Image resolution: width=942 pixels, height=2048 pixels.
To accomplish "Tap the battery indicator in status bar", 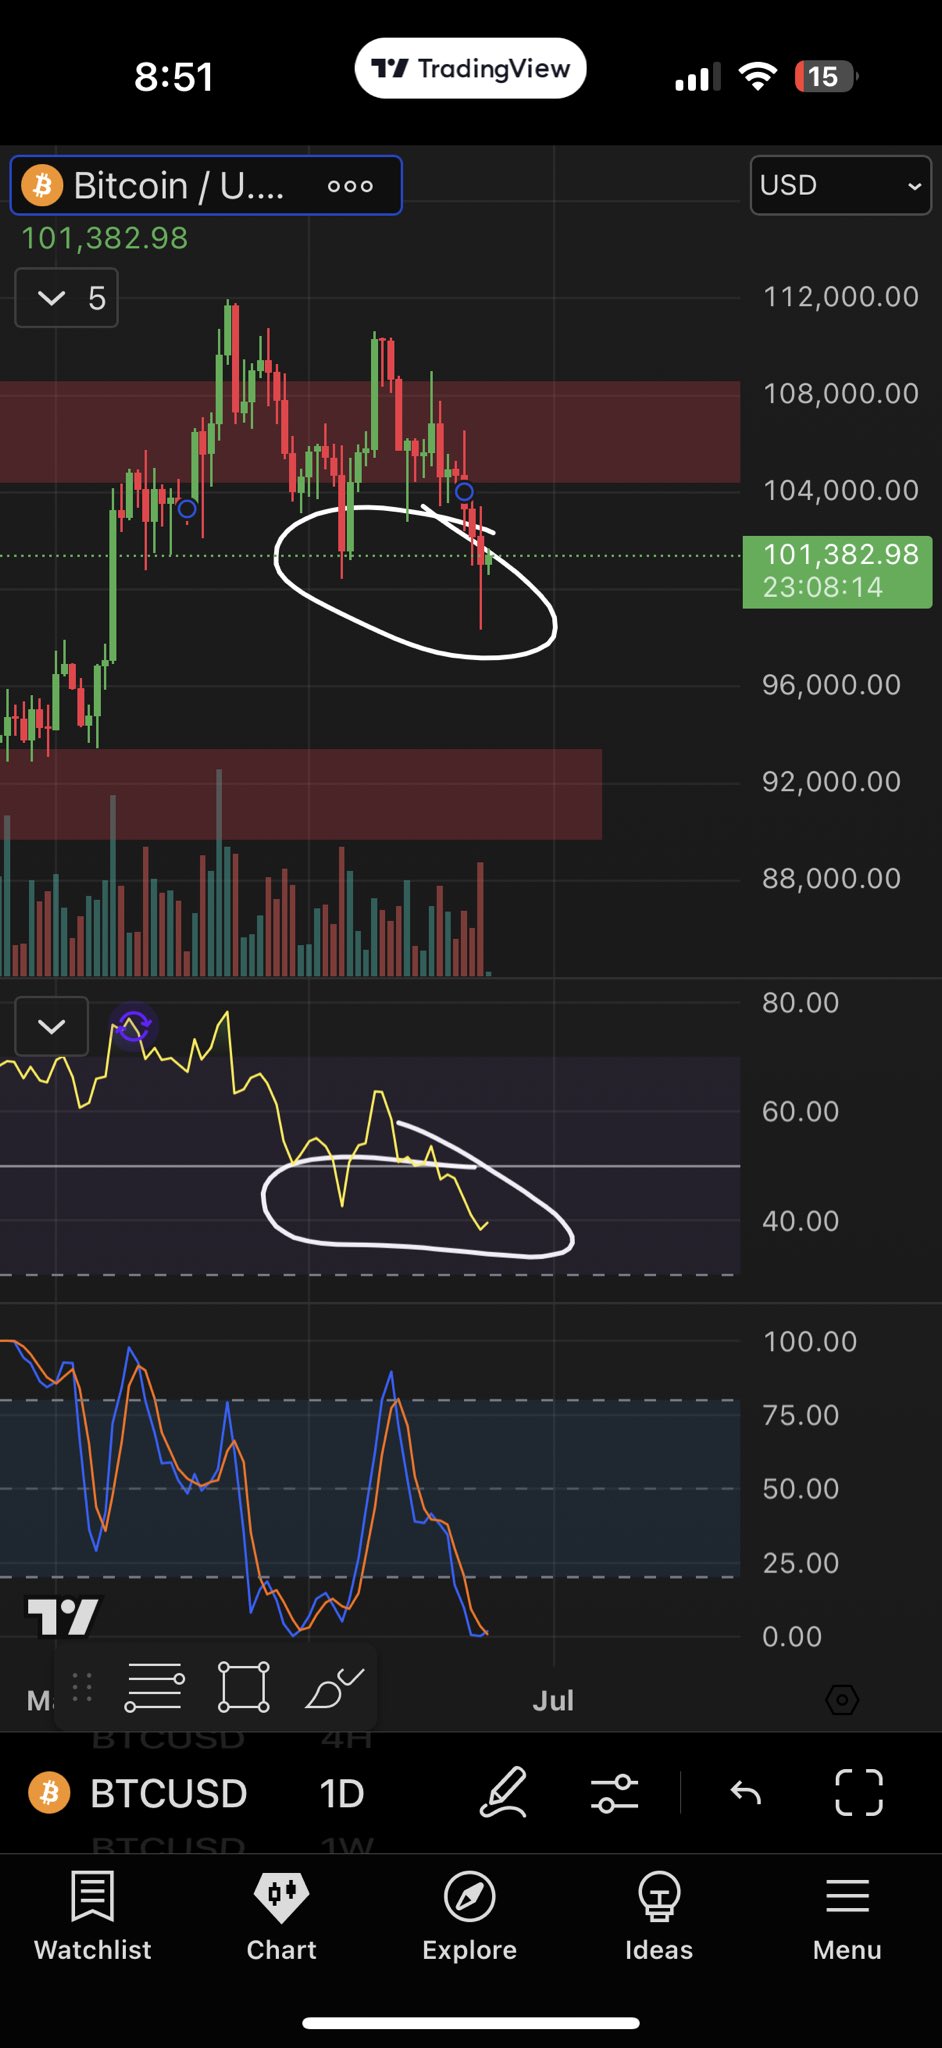I will (x=826, y=77).
